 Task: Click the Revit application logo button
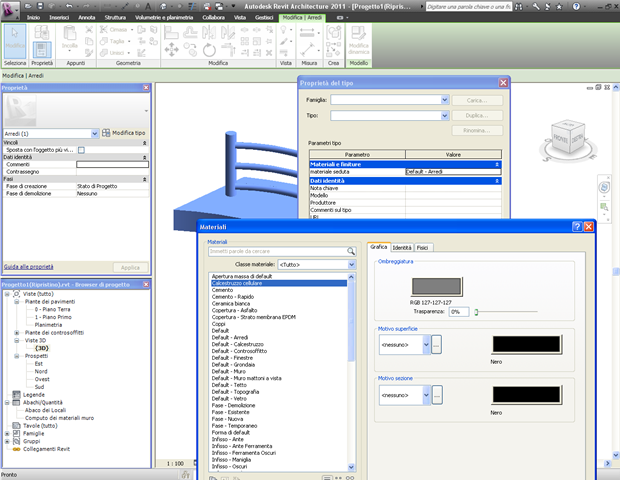pyautogui.click(x=11, y=8)
